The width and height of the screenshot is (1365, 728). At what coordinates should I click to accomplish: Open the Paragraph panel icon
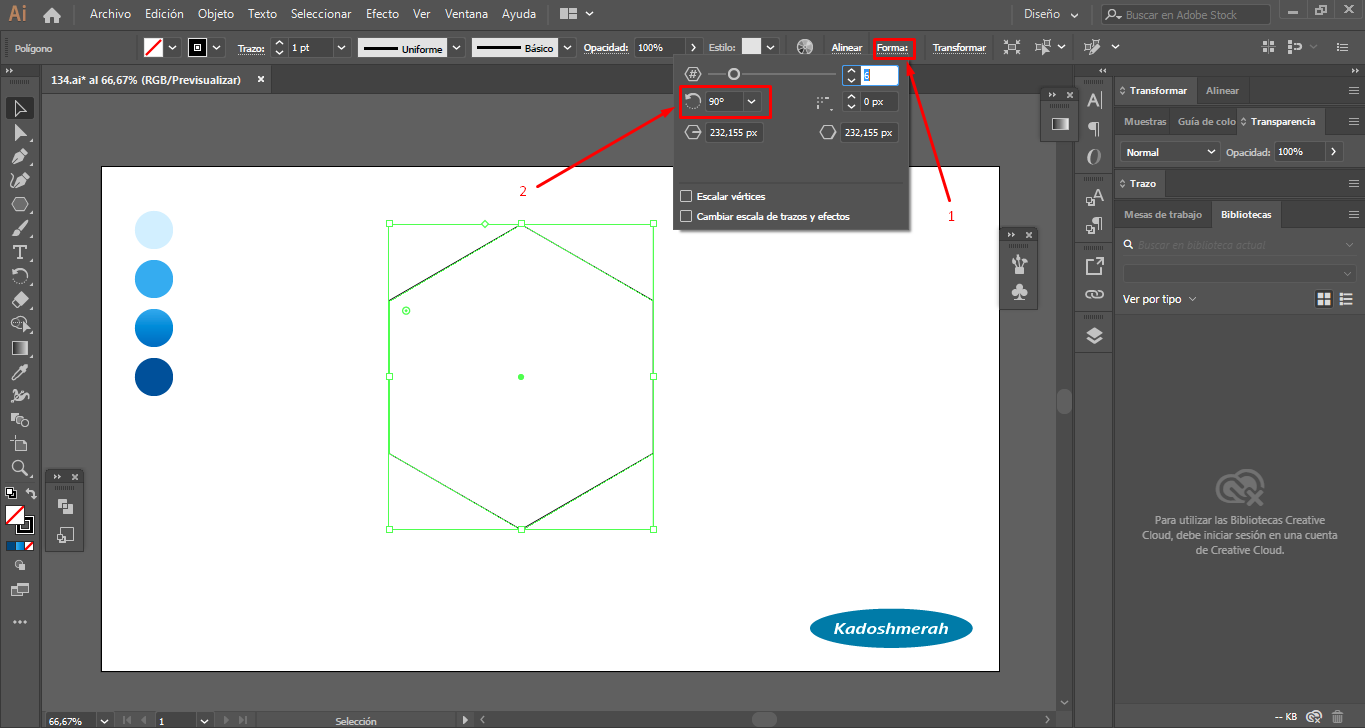1094,128
